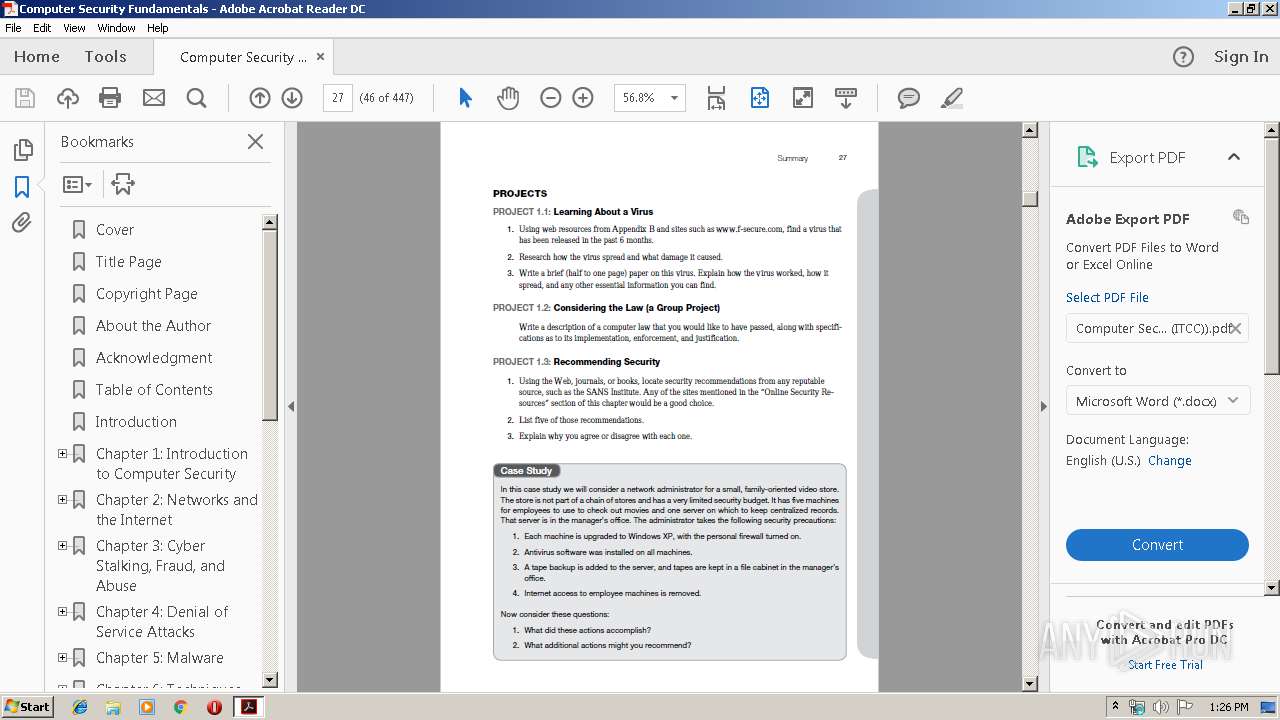This screenshot has height=720, width=1280.
Task: Send file by email envelope icon
Action: click(x=153, y=98)
